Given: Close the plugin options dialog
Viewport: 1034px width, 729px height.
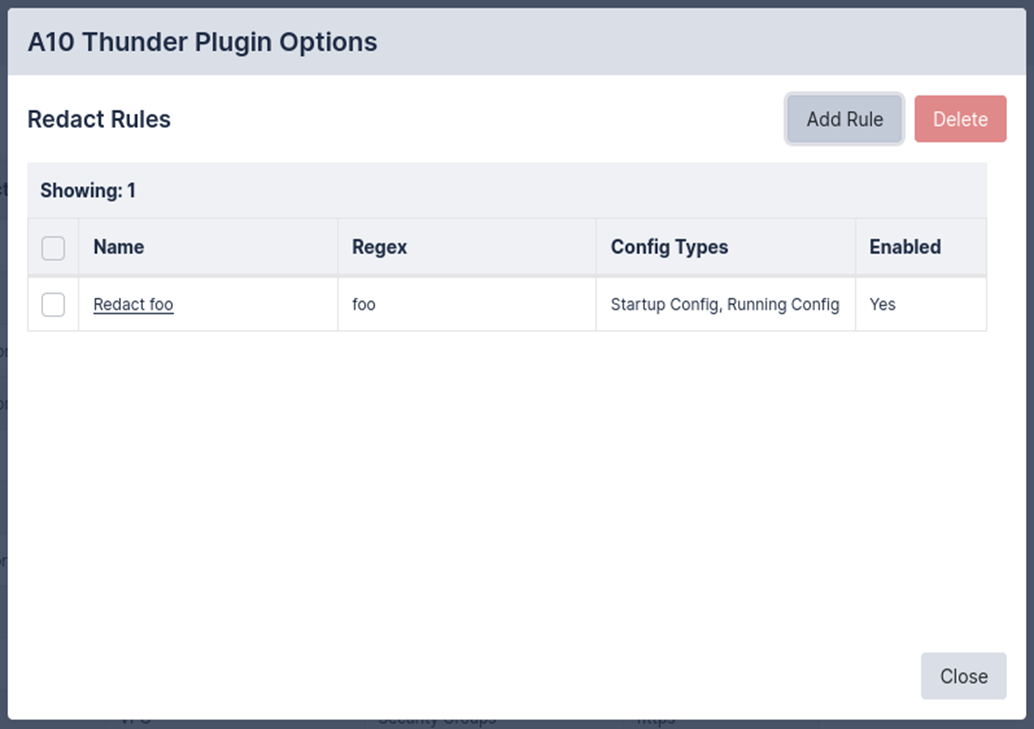Looking at the screenshot, I should coord(963,676).
